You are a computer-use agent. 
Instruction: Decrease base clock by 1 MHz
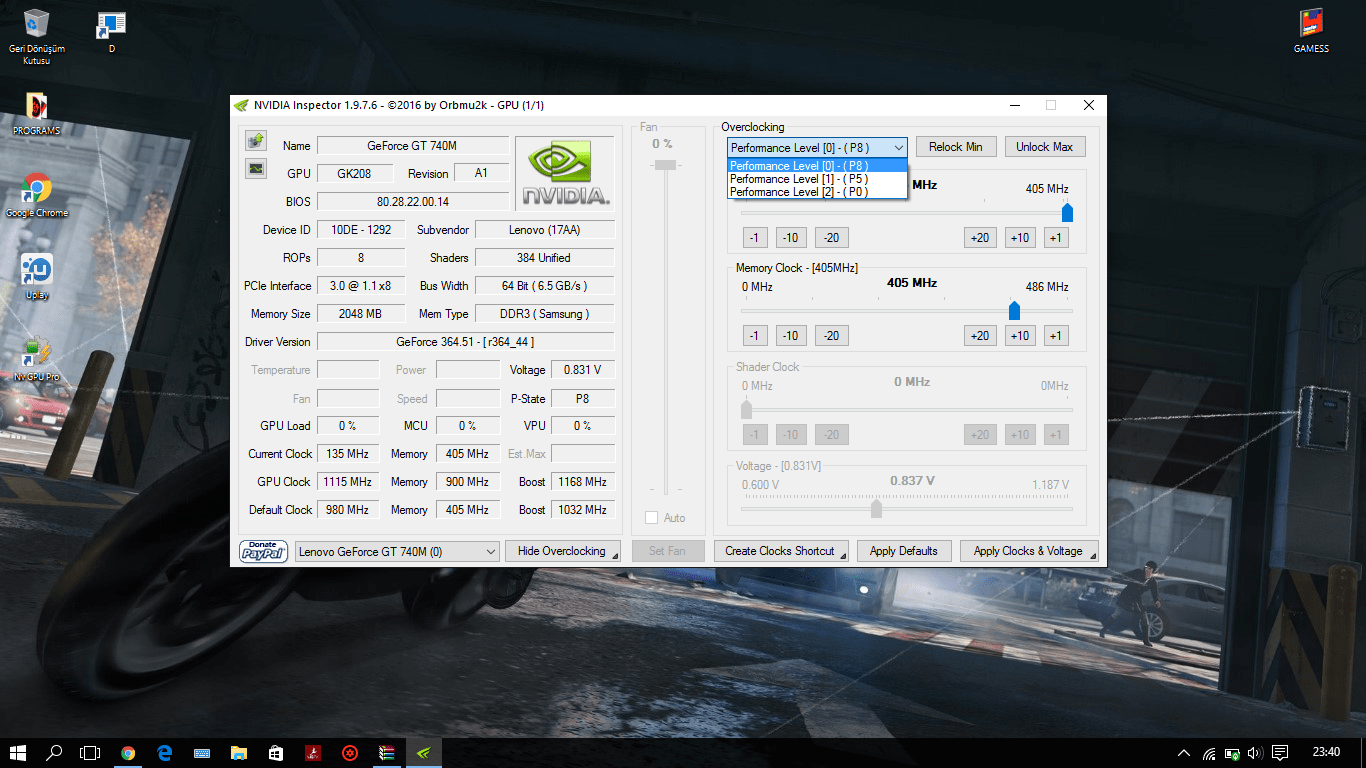pyautogui.click(x=754, y=237)
